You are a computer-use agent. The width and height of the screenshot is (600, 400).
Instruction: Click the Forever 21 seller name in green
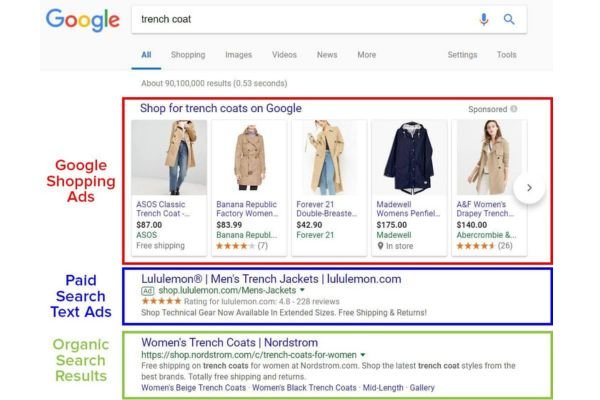315,235
